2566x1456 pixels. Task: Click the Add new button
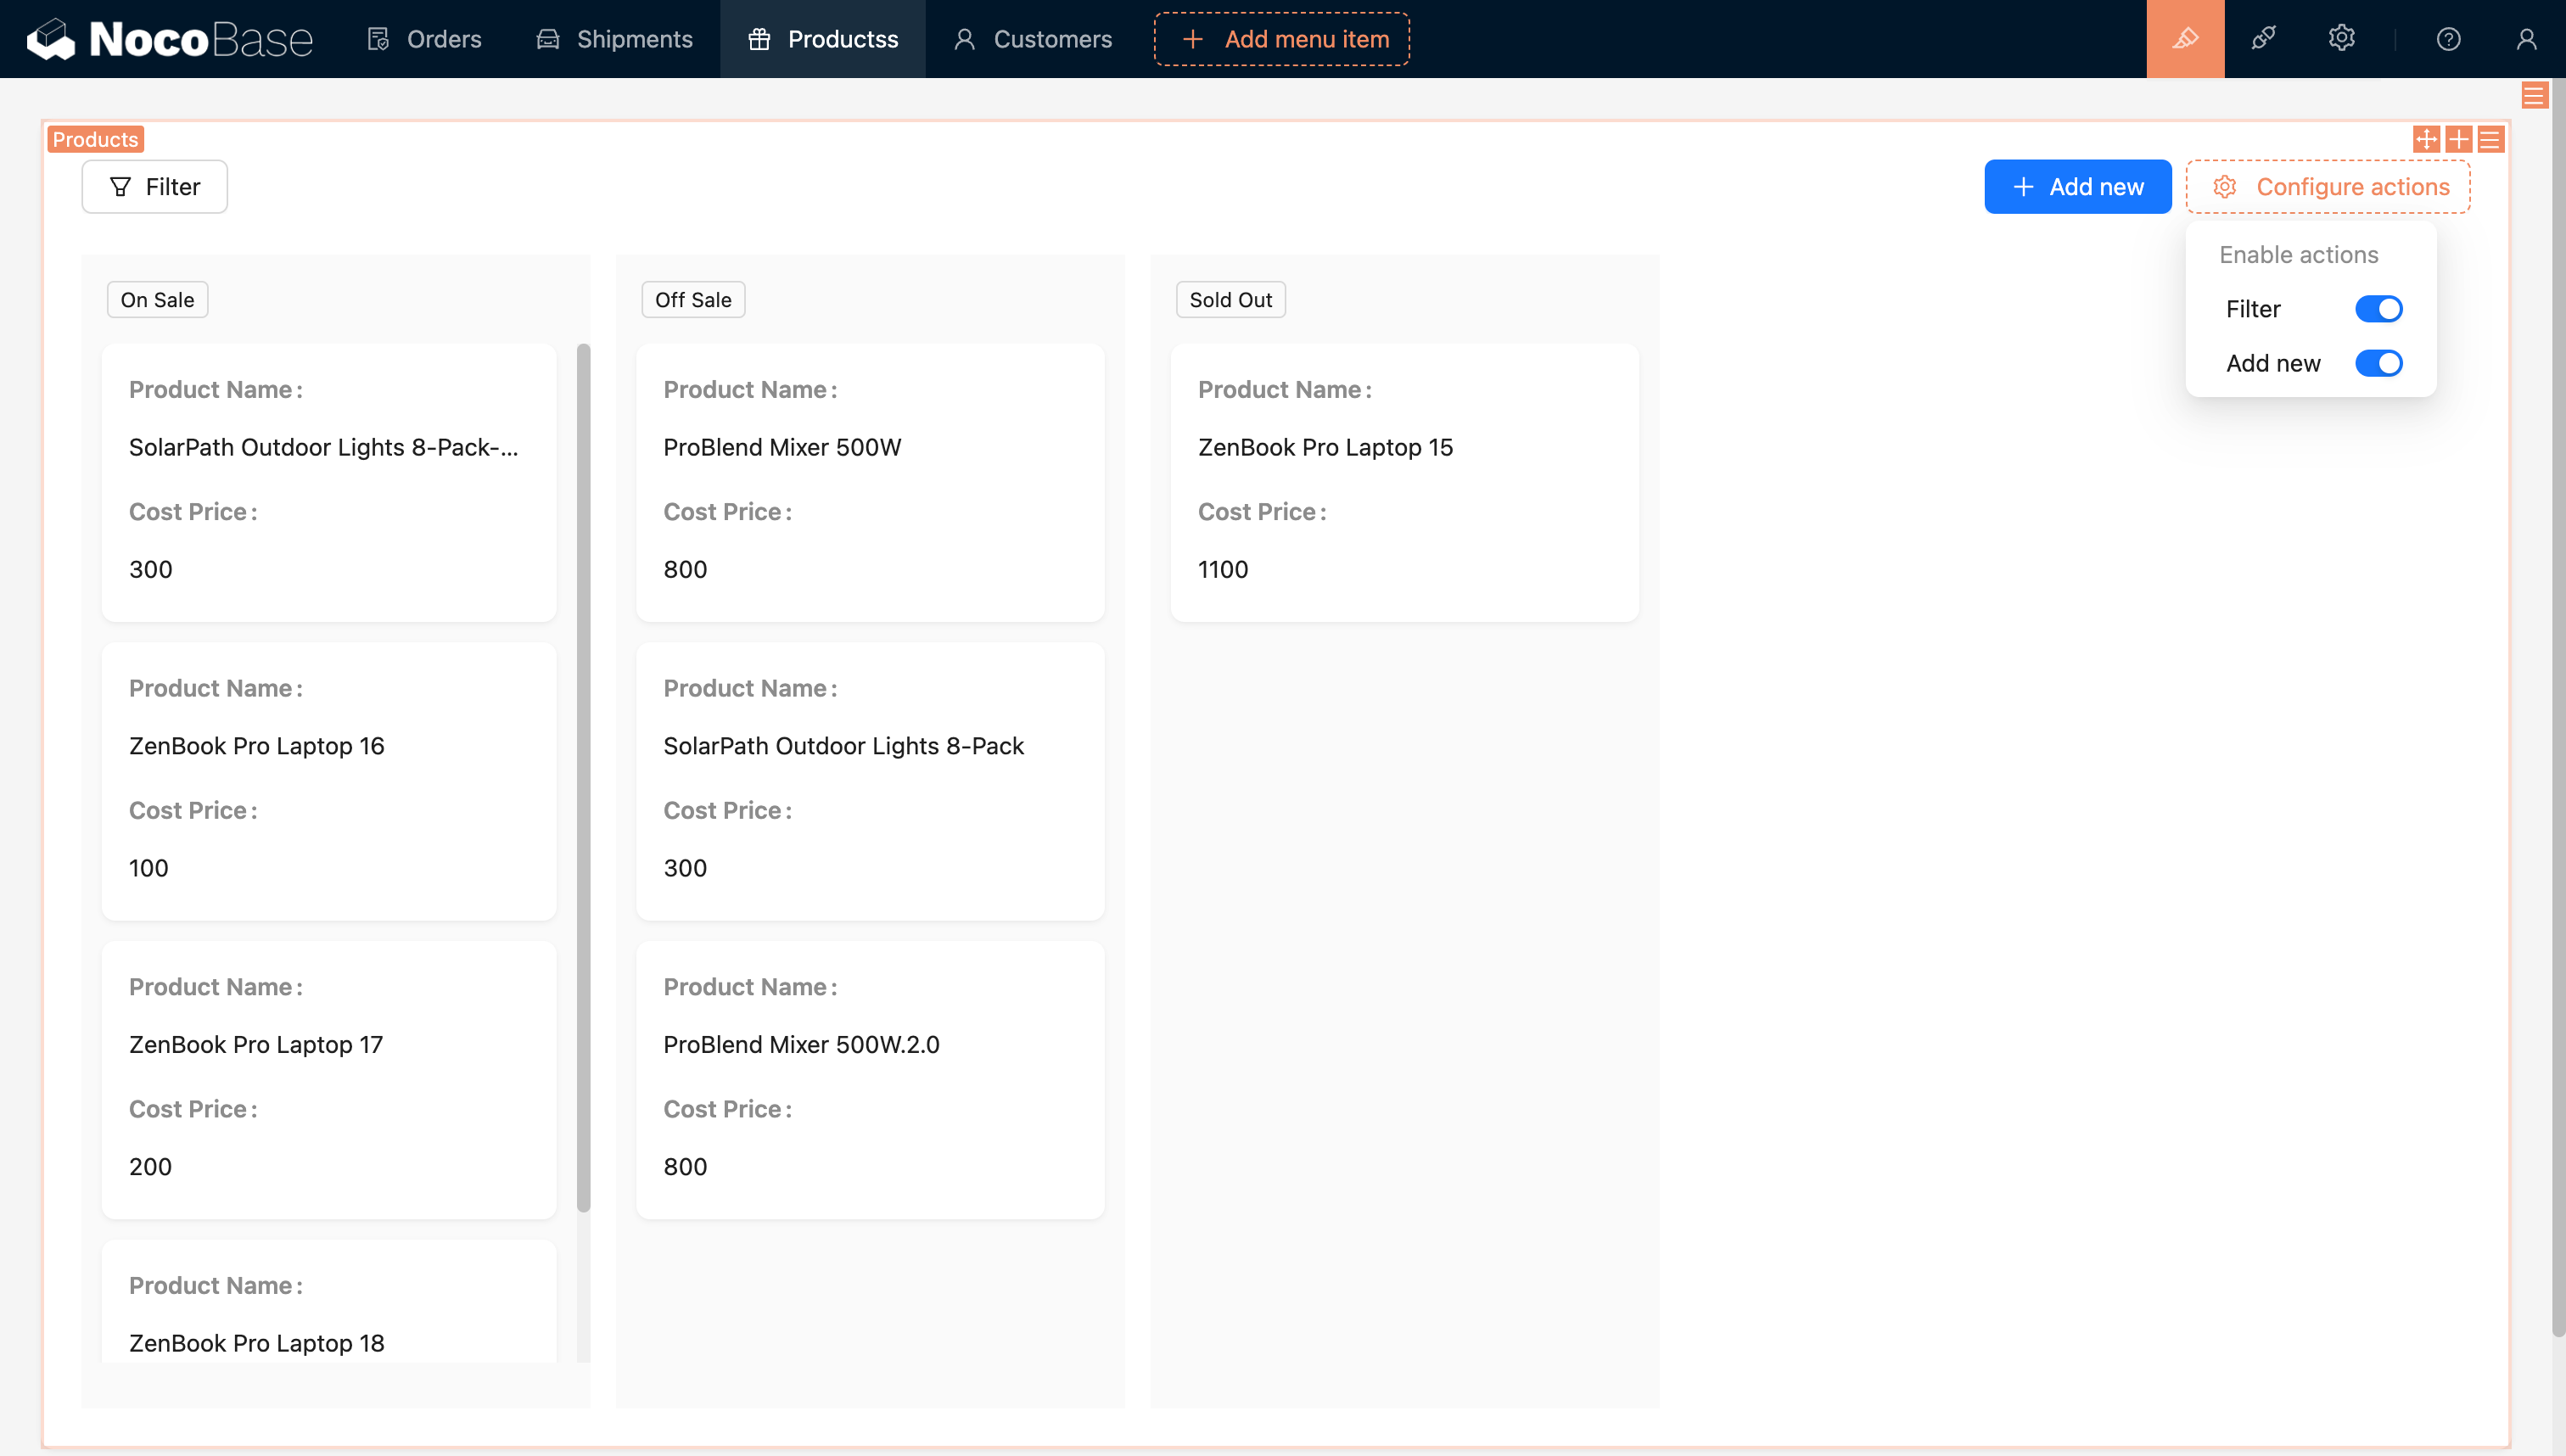click(2077, 186)
